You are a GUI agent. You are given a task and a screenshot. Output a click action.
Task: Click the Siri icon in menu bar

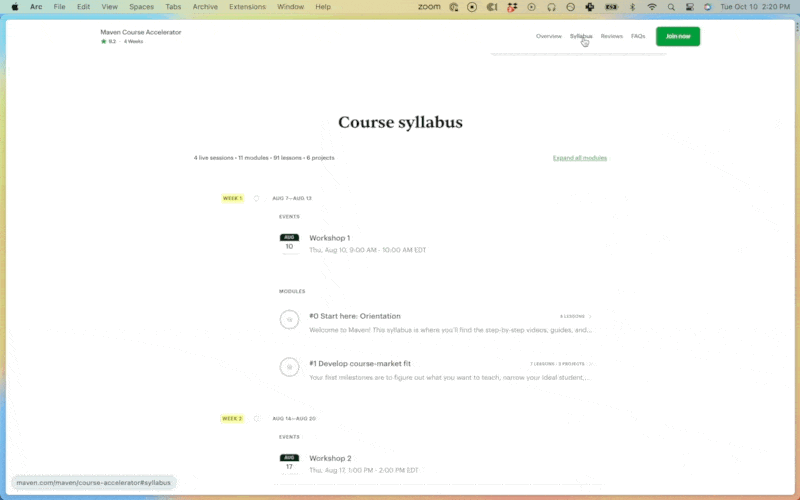click(x=707, y=7)
